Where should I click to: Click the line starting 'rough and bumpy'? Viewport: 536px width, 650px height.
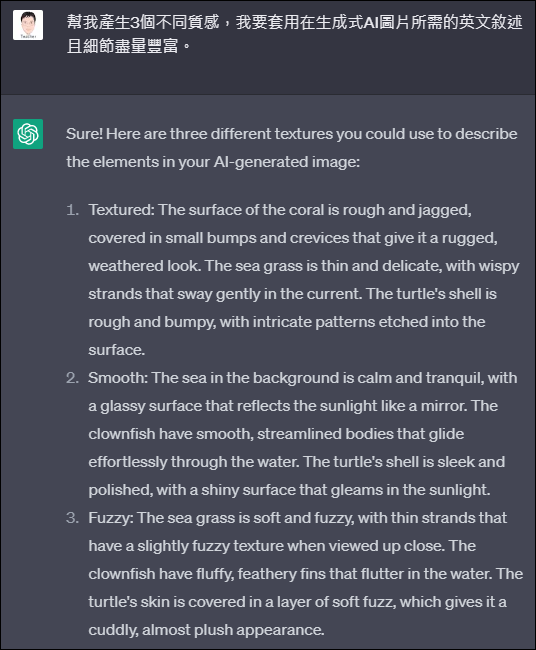point(287,322)
